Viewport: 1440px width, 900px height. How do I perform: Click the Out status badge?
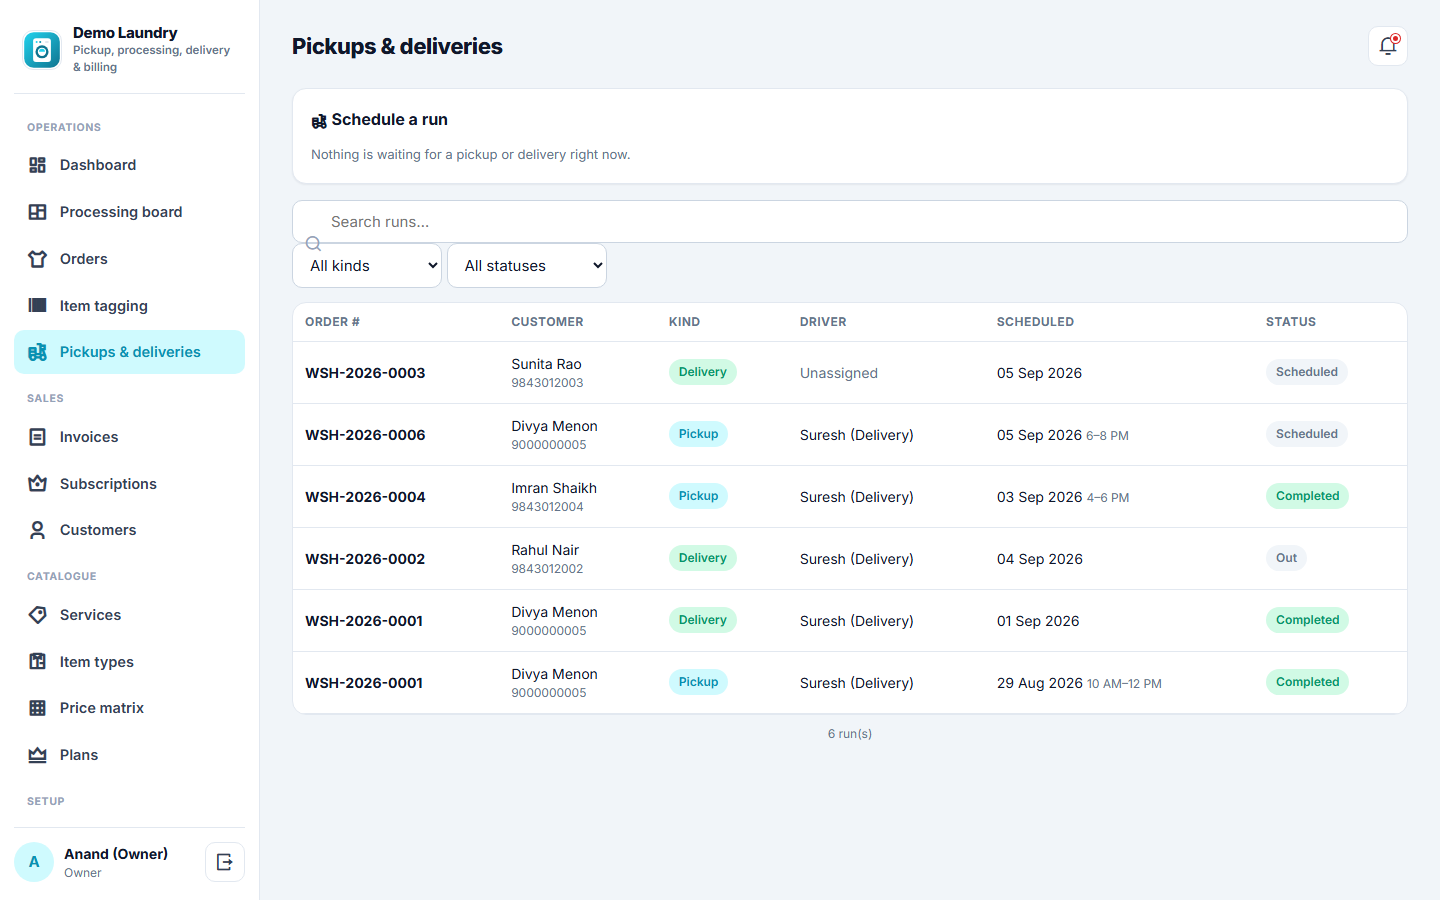click(1286, 558)
